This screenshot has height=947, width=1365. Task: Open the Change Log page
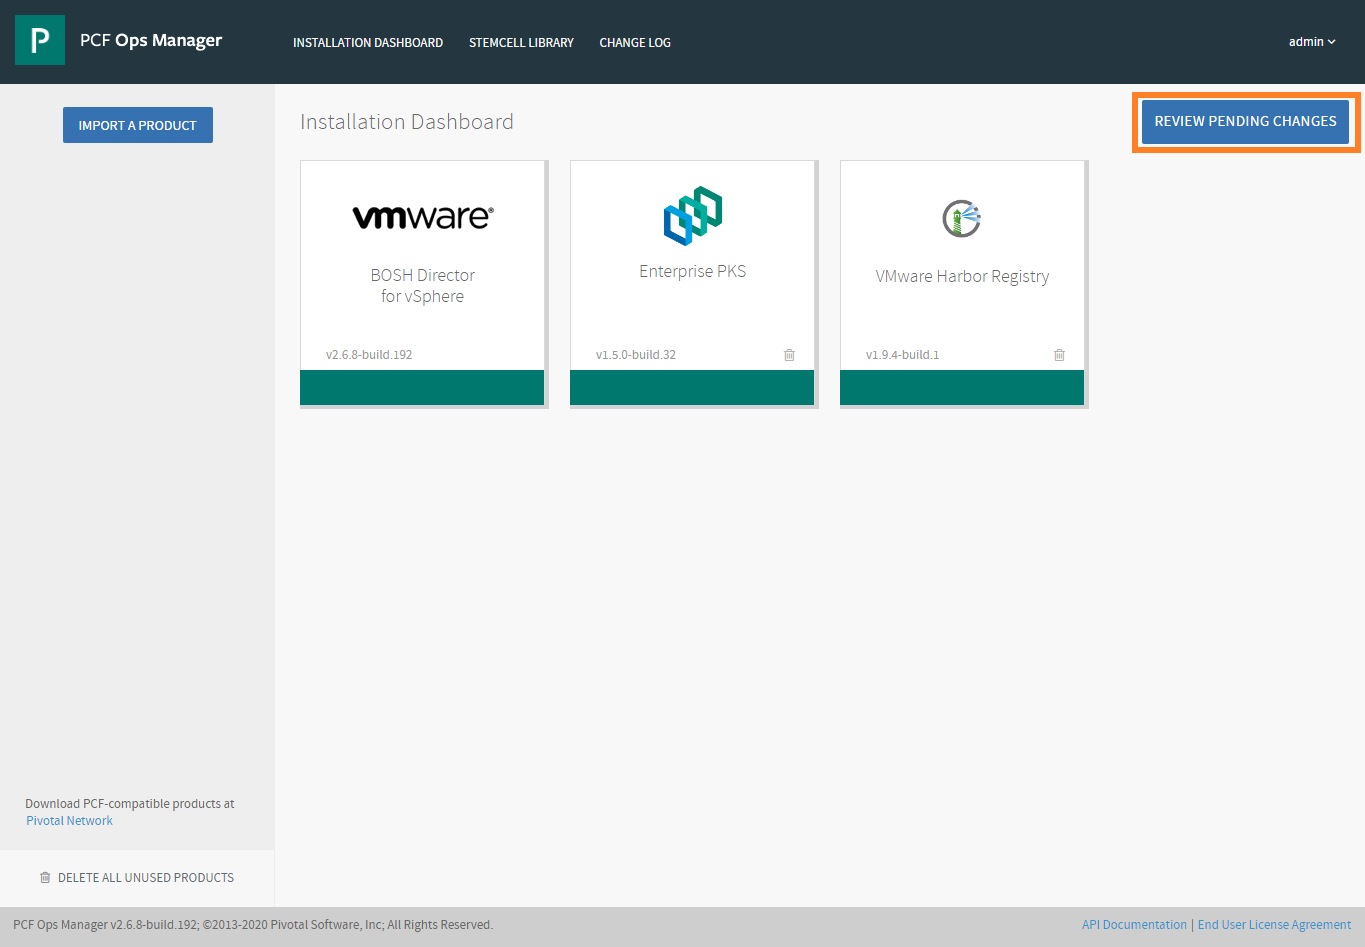coord(635,43)
